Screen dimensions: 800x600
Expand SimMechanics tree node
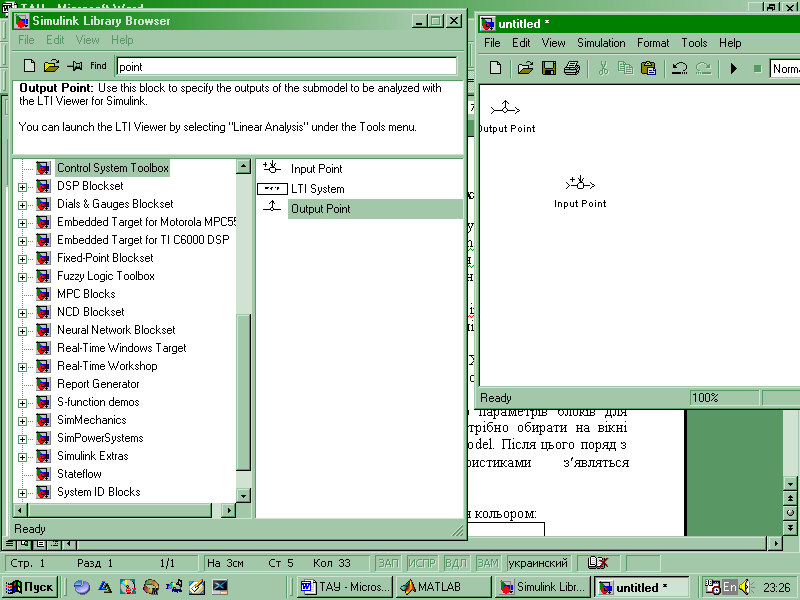(22, 421)
